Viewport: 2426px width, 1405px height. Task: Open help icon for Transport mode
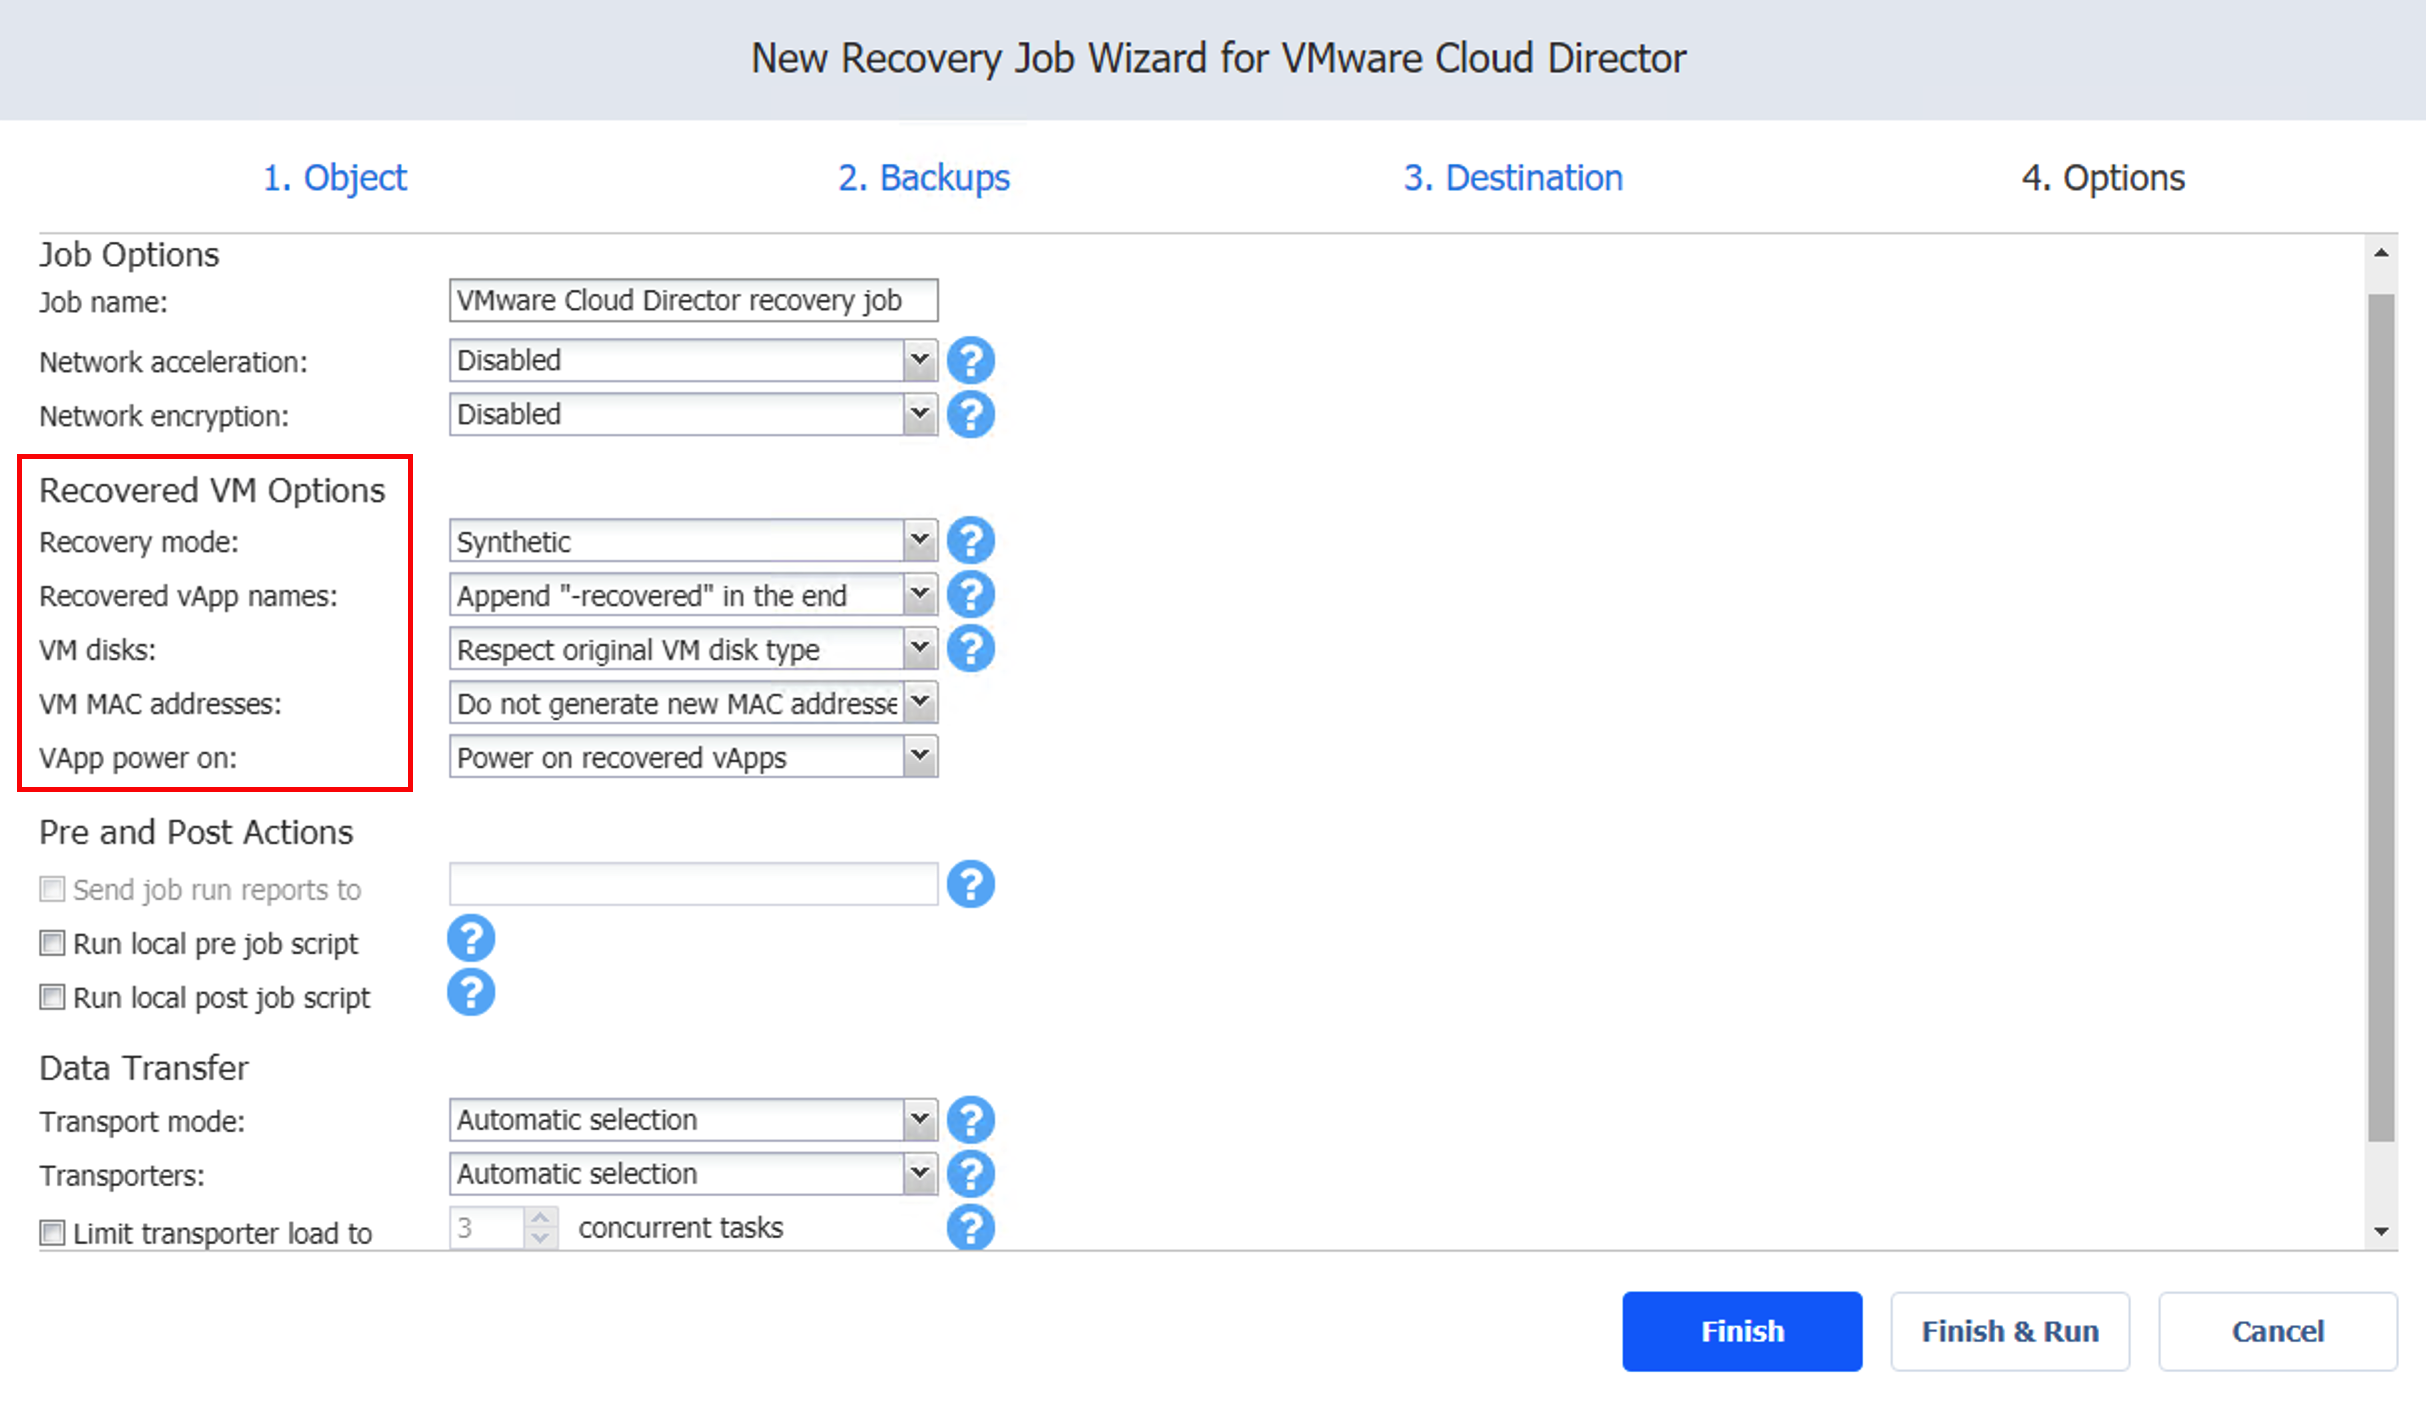[x=970, y=1120]
